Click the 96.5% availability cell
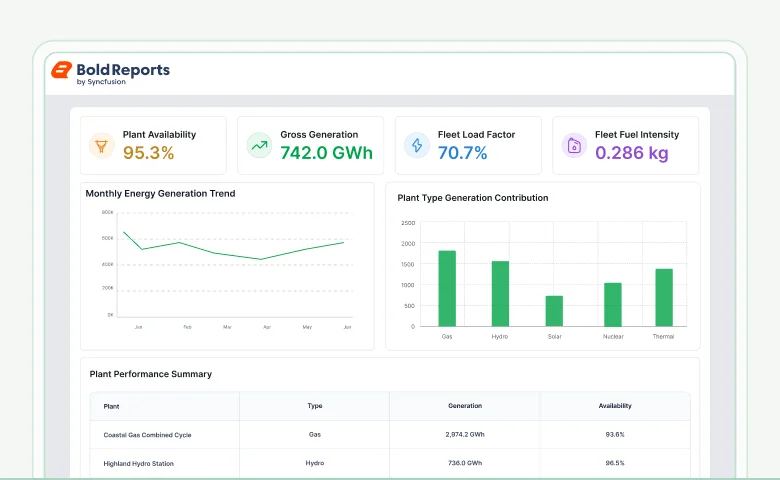This screenshot has height=480, width=780. coord(615,463)
